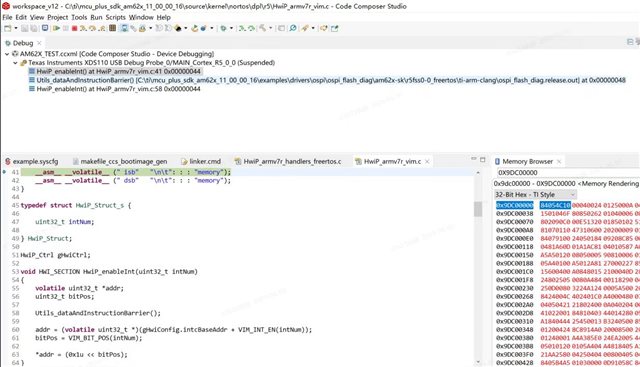Close the HwiP_armv7r_vim.c tab
This screenshot has height=367, width=640.
(x=427, y=161)
